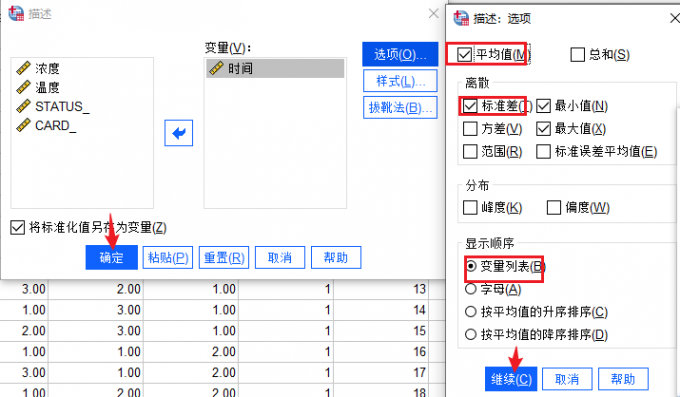Enable the 峰度 checkbox

(x=470, y=207)
